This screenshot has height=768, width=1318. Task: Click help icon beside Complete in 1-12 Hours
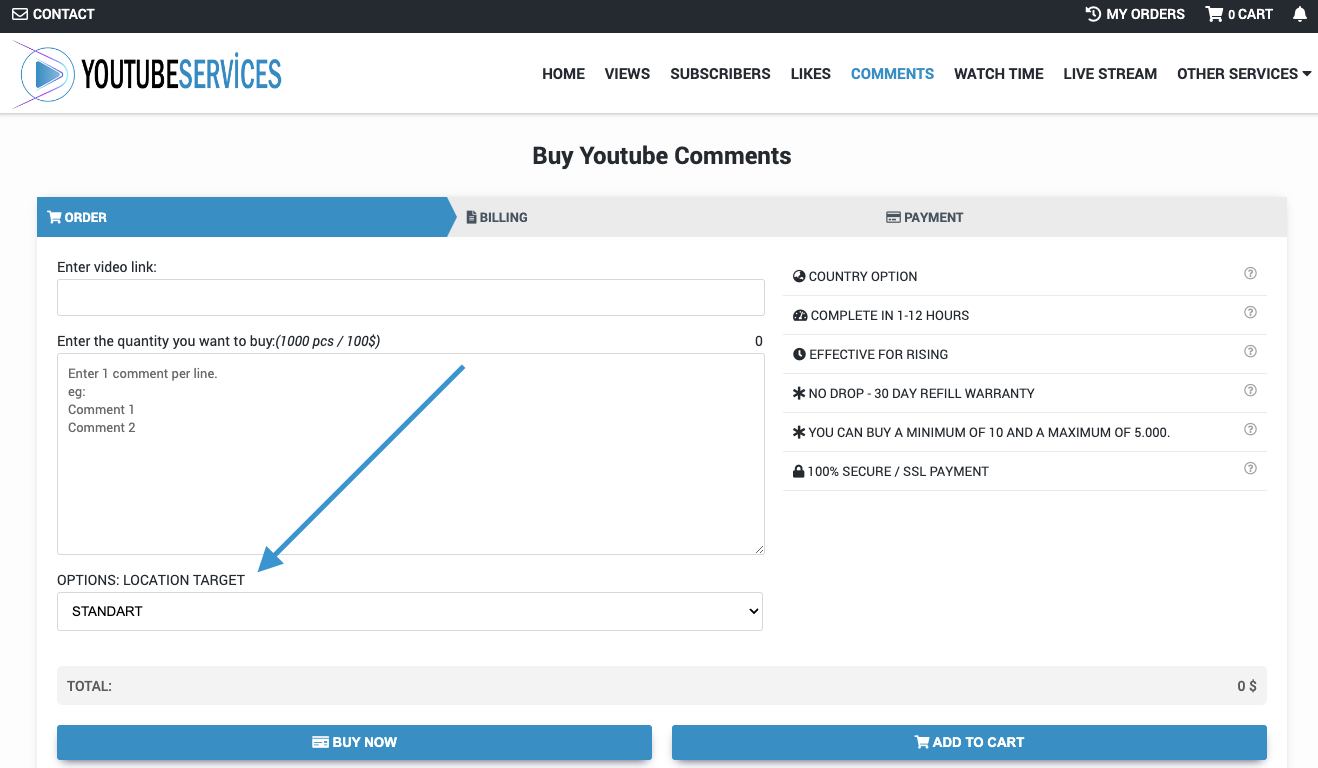[1250, 313]
